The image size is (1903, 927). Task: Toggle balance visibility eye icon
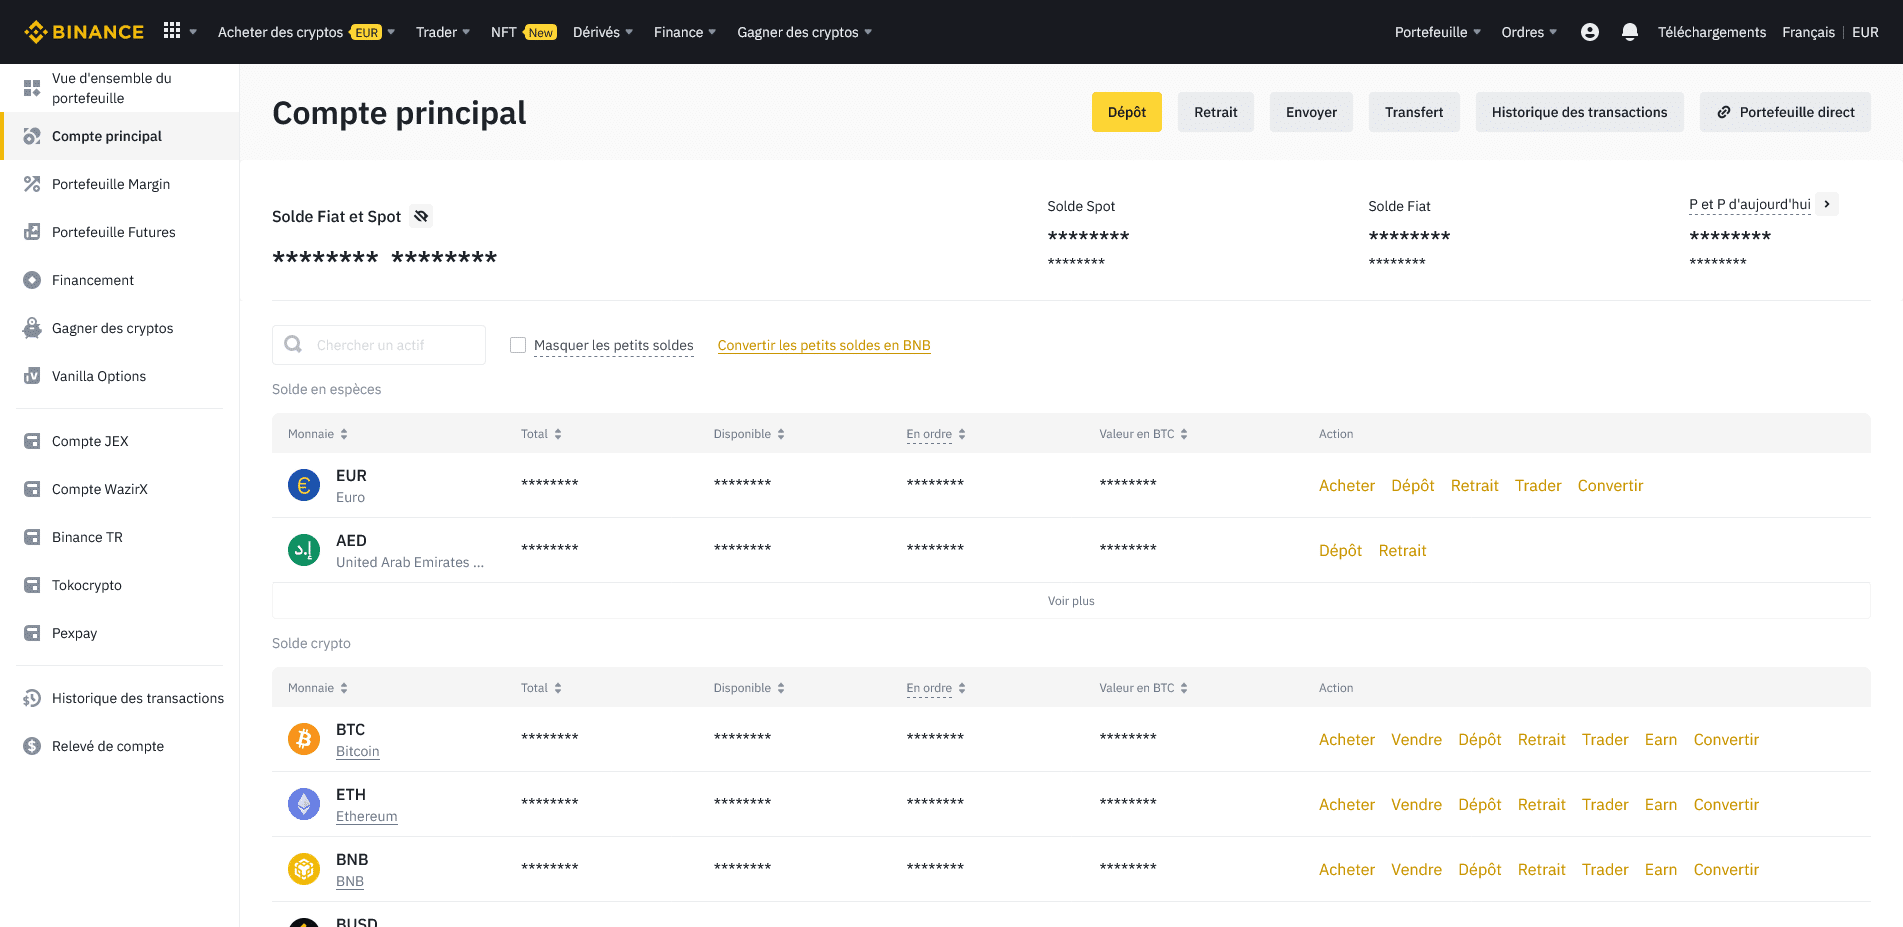(x=421, y=216)
